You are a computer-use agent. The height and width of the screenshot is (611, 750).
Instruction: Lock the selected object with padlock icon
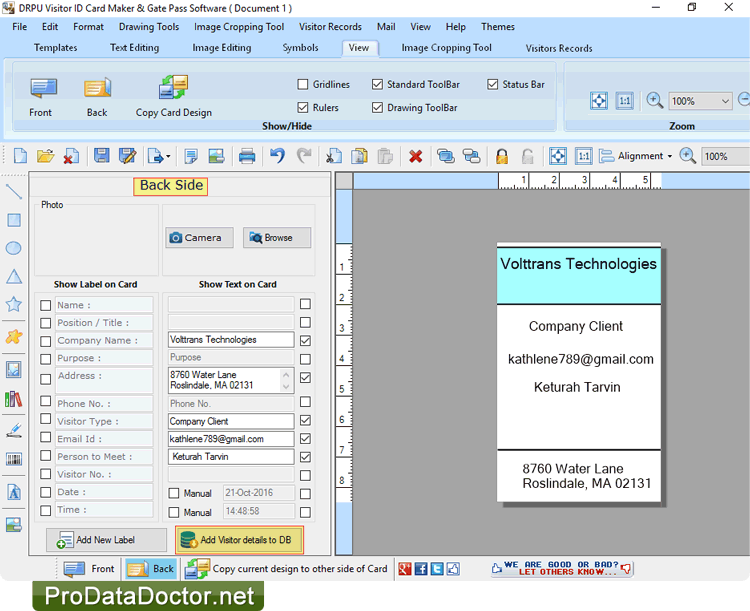pos(502,156)
